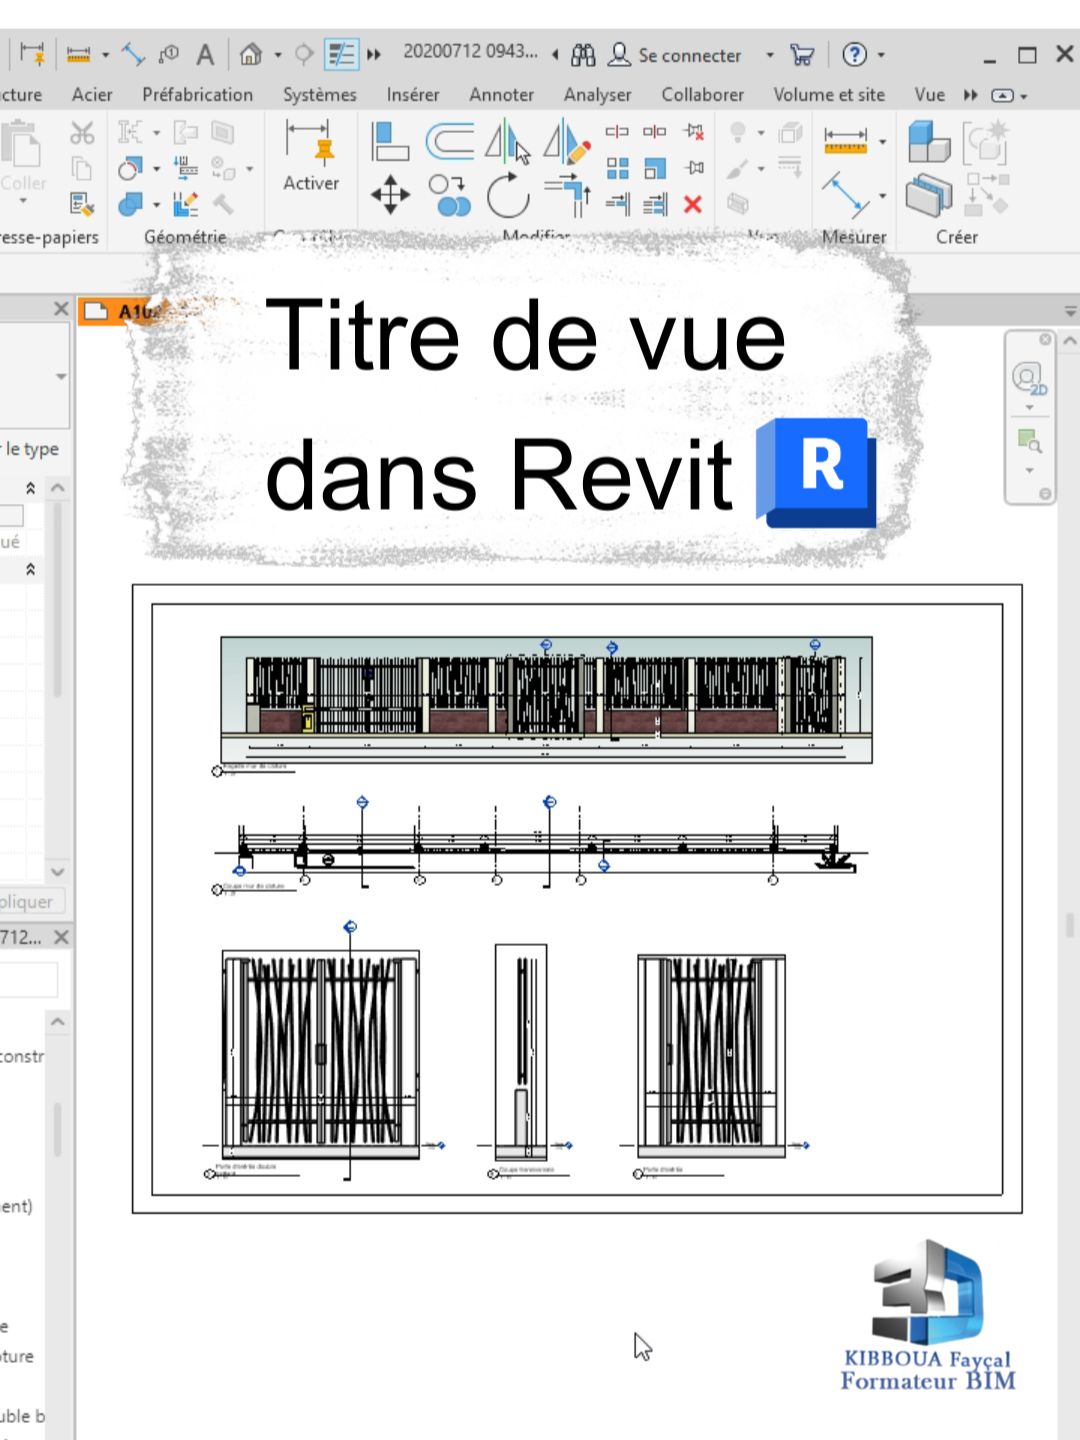Expand quick access toolbar overflow arrows

point(375,55)
